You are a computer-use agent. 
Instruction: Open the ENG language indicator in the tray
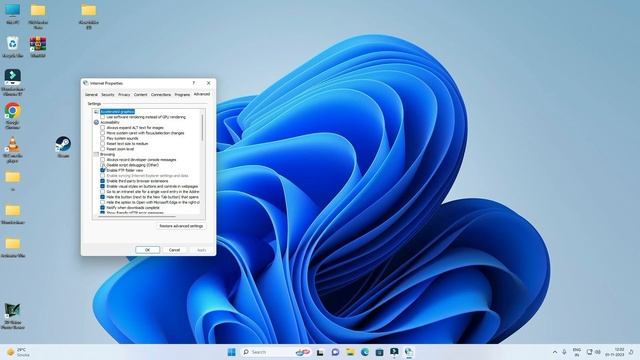pos(577,352)
